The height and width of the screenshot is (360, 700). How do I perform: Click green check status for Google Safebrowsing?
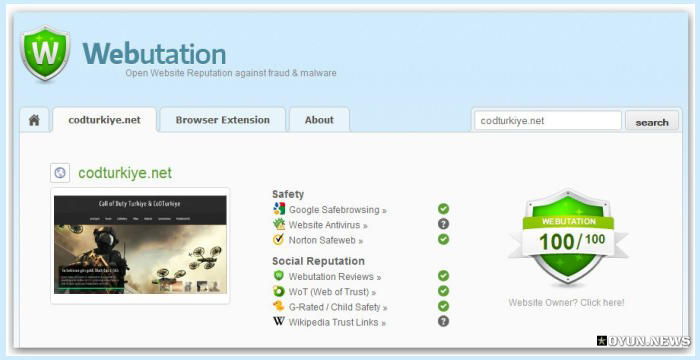tap(443, 209)
